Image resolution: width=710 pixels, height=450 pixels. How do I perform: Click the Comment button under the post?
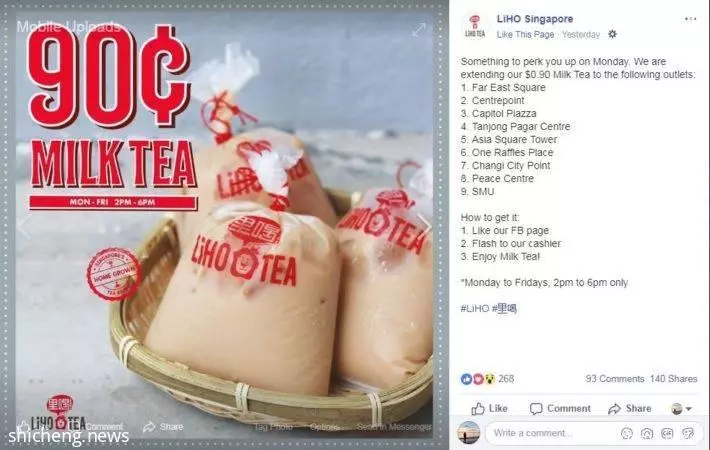pyautogui.click(x=560, y=408)
